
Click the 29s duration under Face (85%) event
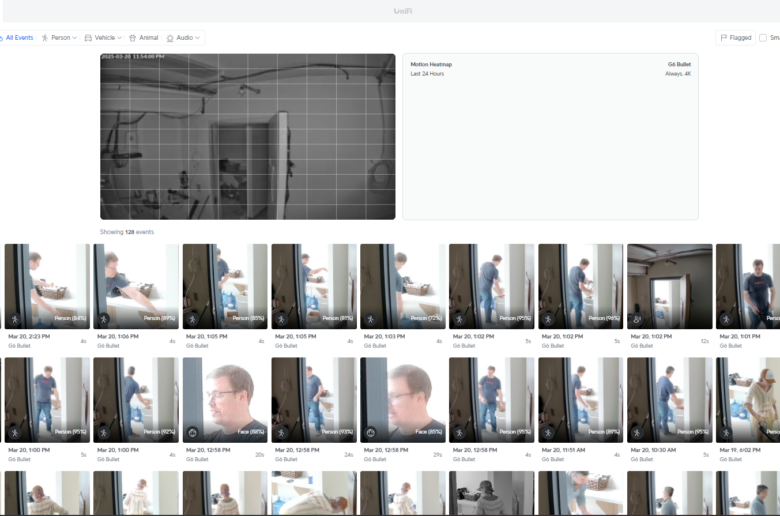point(437,455)
